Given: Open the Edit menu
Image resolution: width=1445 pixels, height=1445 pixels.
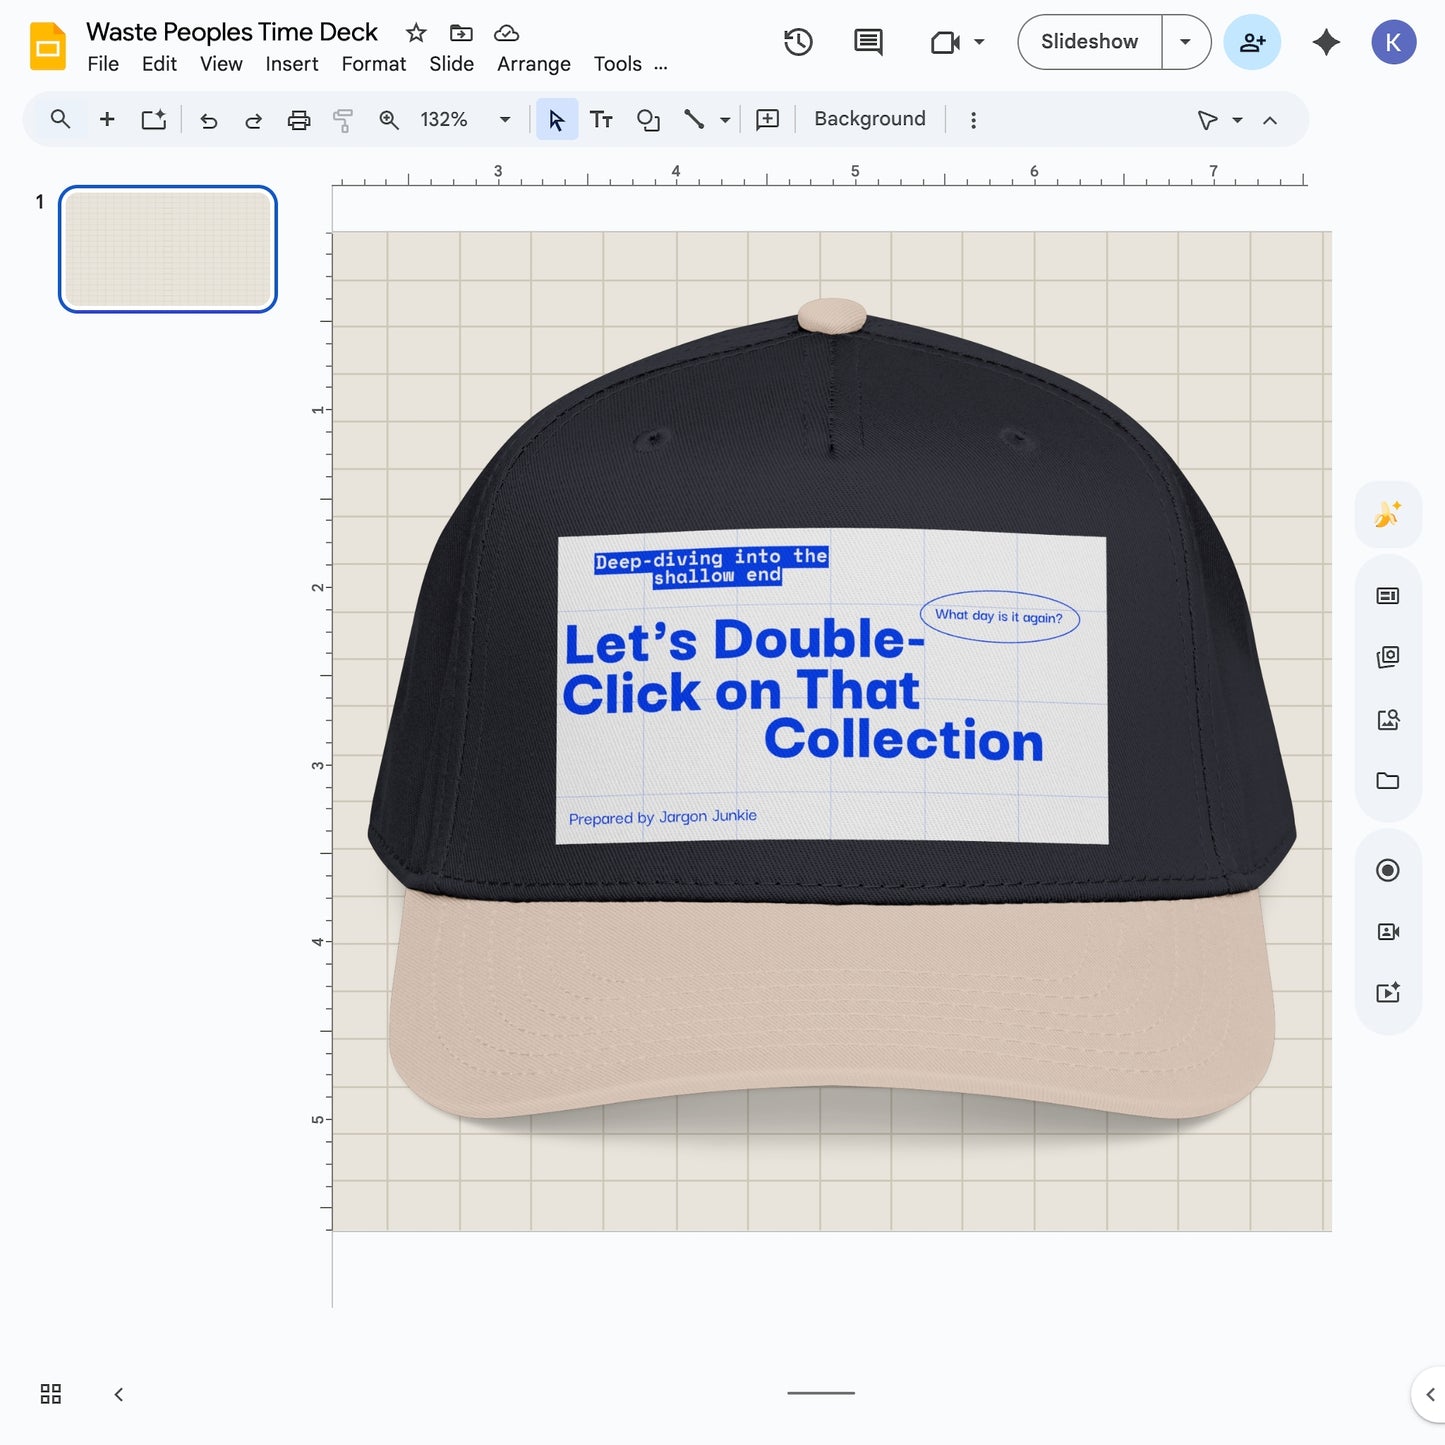Looking at the screenshot, I should tap(159, 64).
